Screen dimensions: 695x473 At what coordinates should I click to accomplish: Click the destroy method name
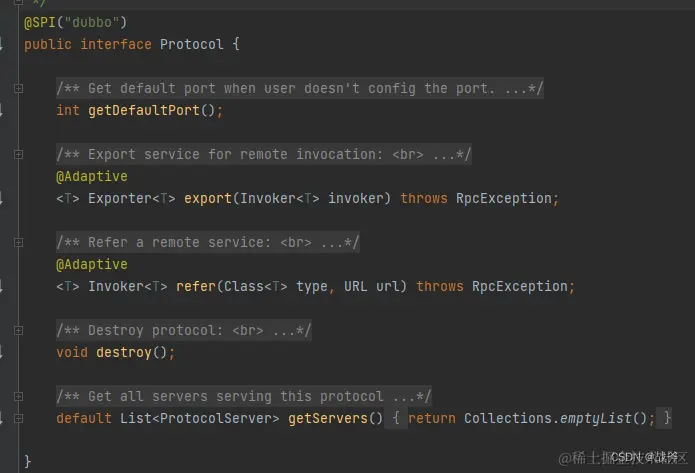coord(124,352)
